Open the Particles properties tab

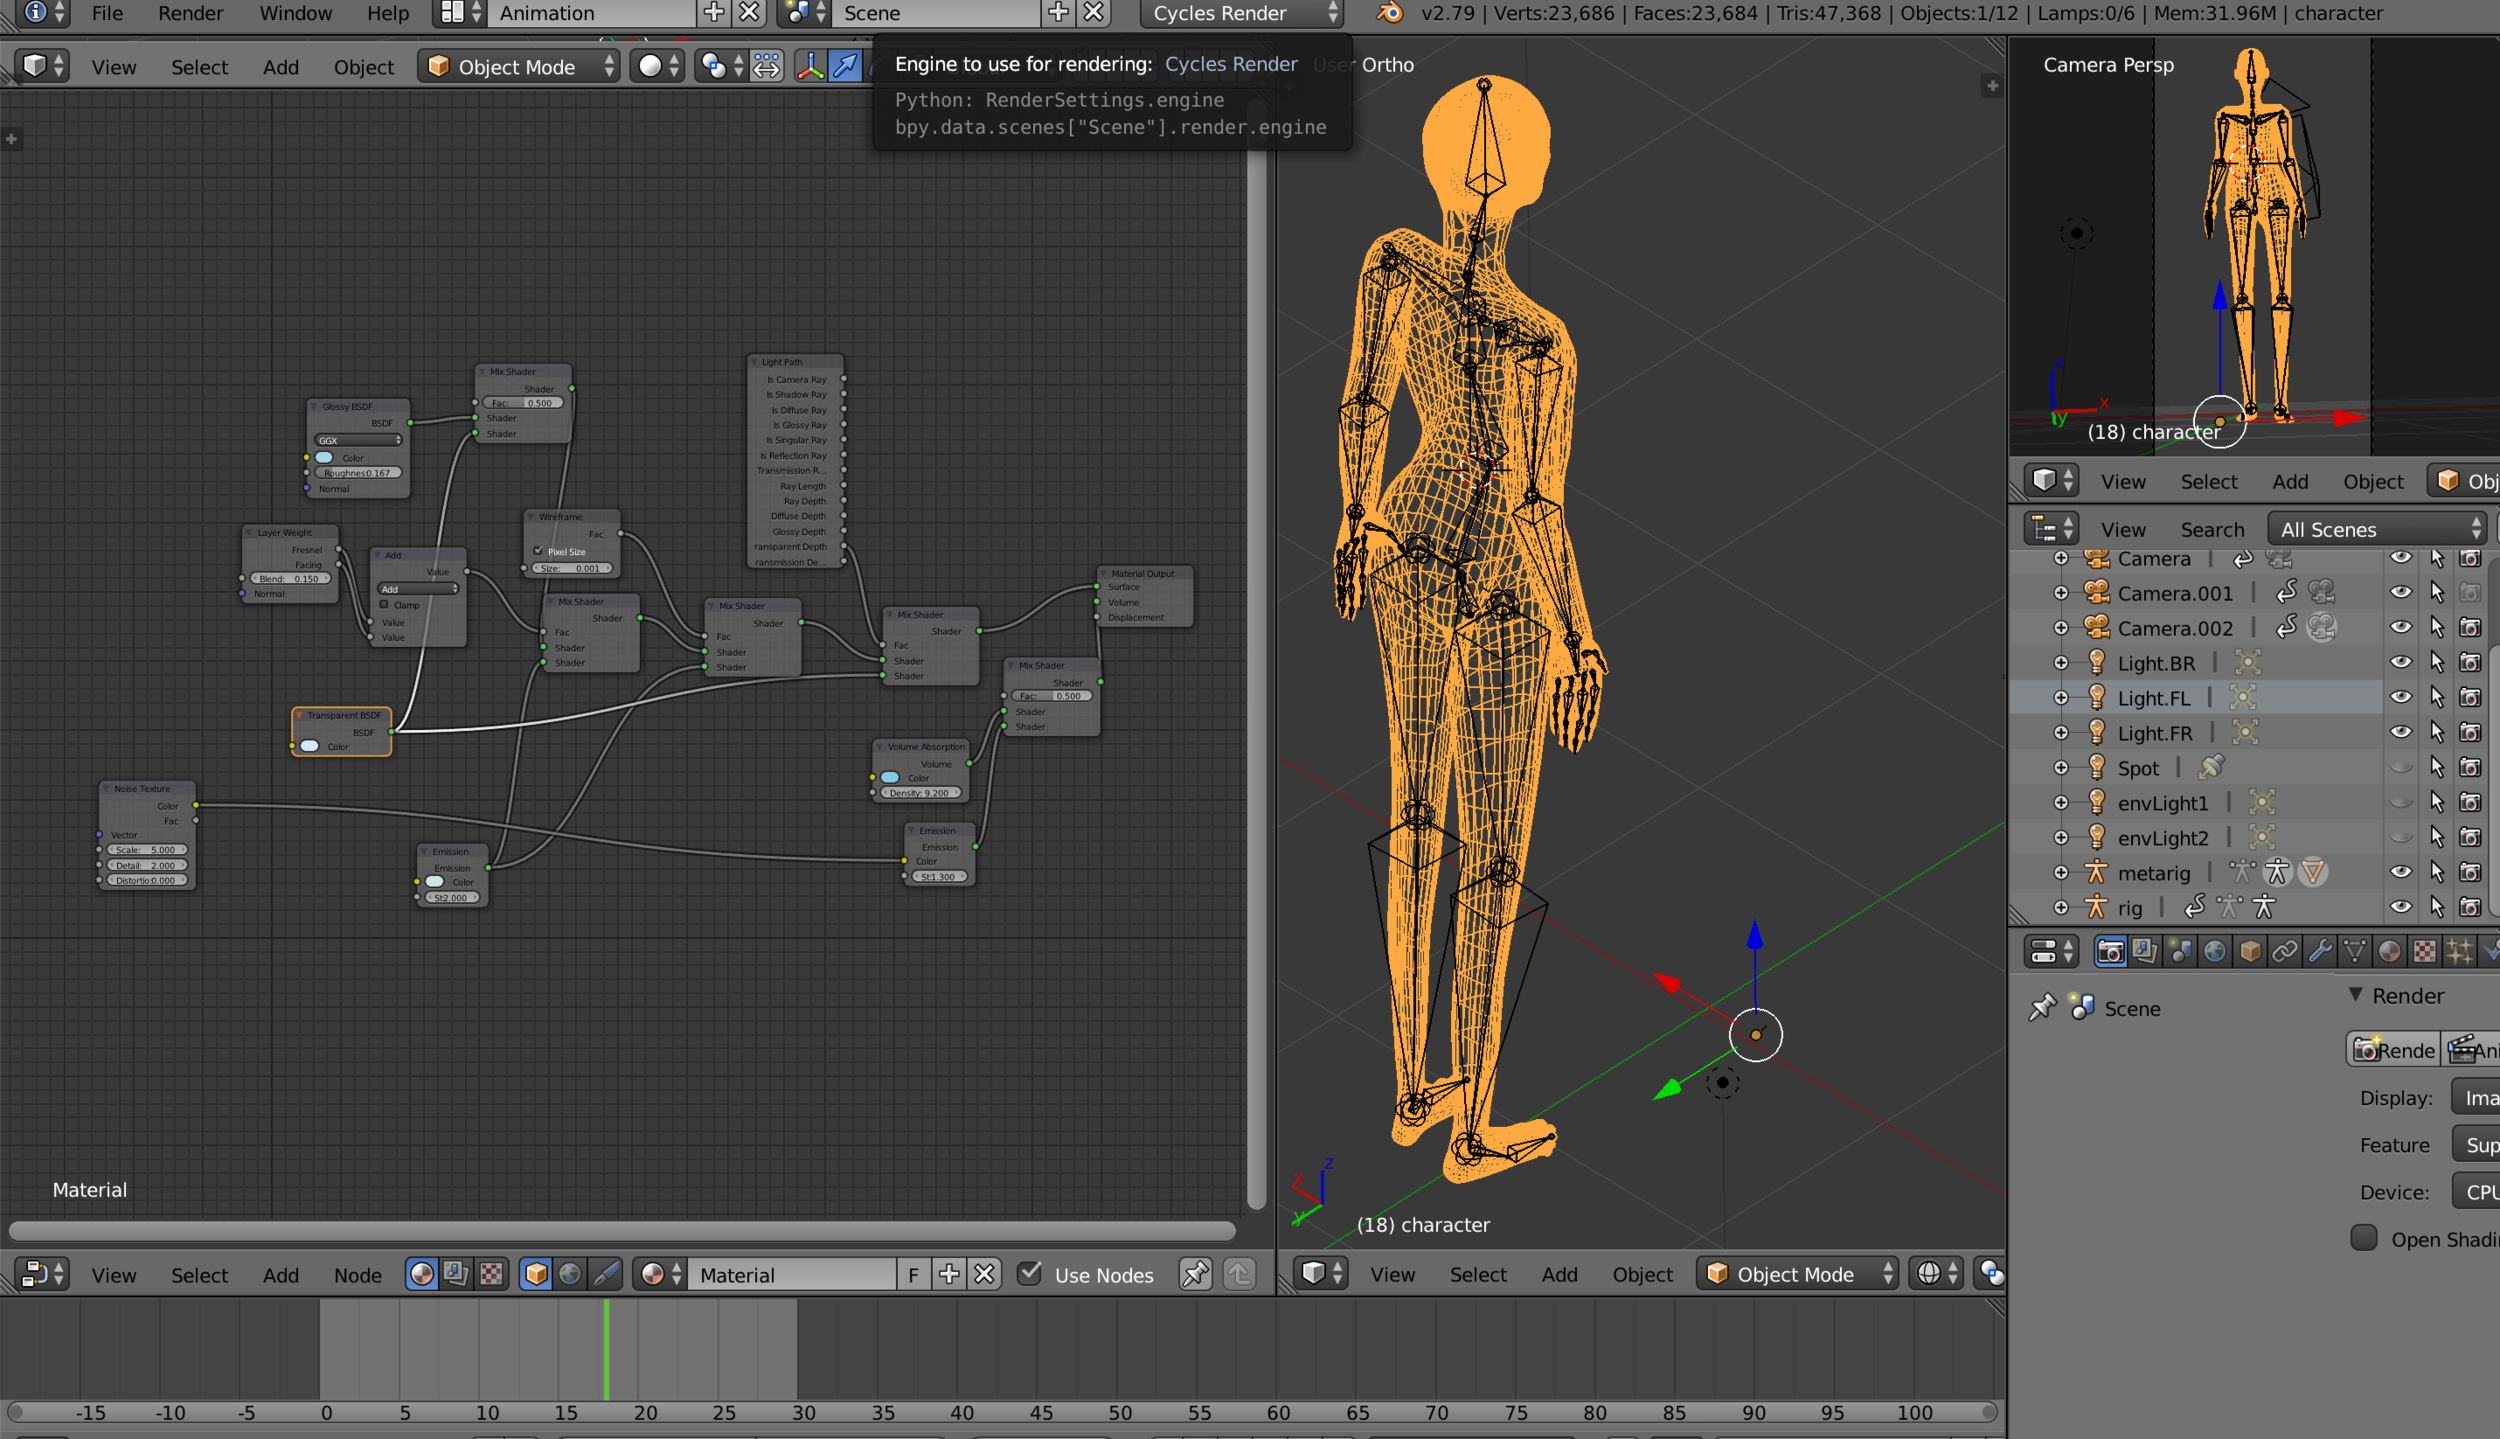click(x=2459, y=951)
